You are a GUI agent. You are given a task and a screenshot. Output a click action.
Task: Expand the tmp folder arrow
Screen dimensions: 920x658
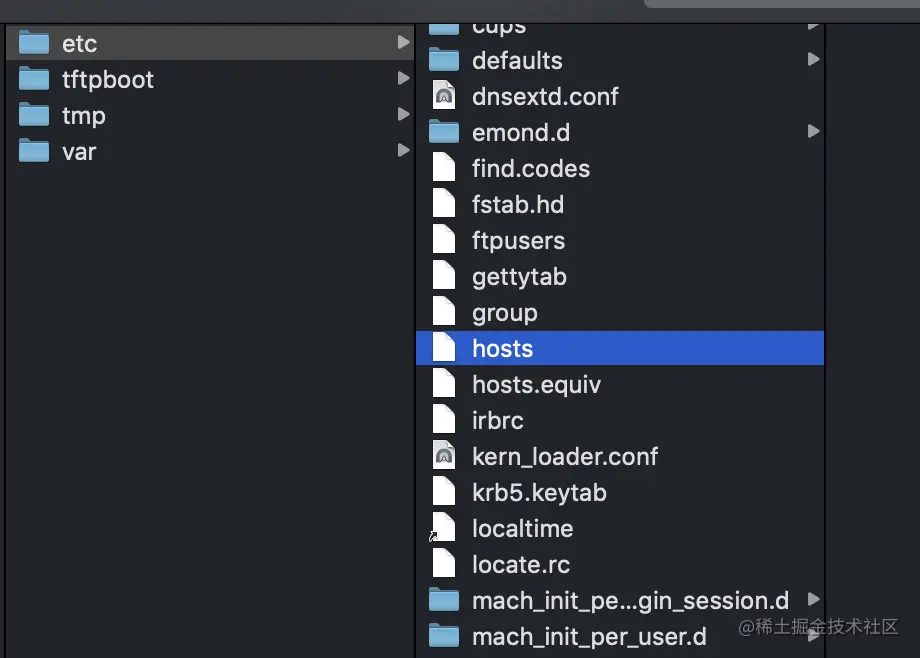coord(403,114)
